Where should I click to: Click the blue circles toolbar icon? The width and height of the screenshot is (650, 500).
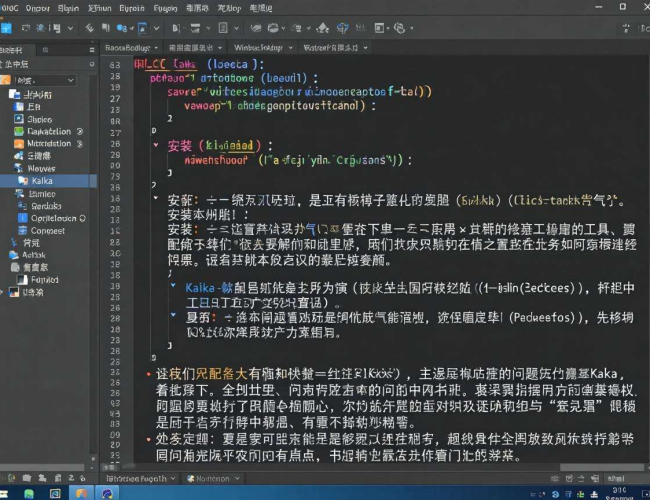pos(121,28)
